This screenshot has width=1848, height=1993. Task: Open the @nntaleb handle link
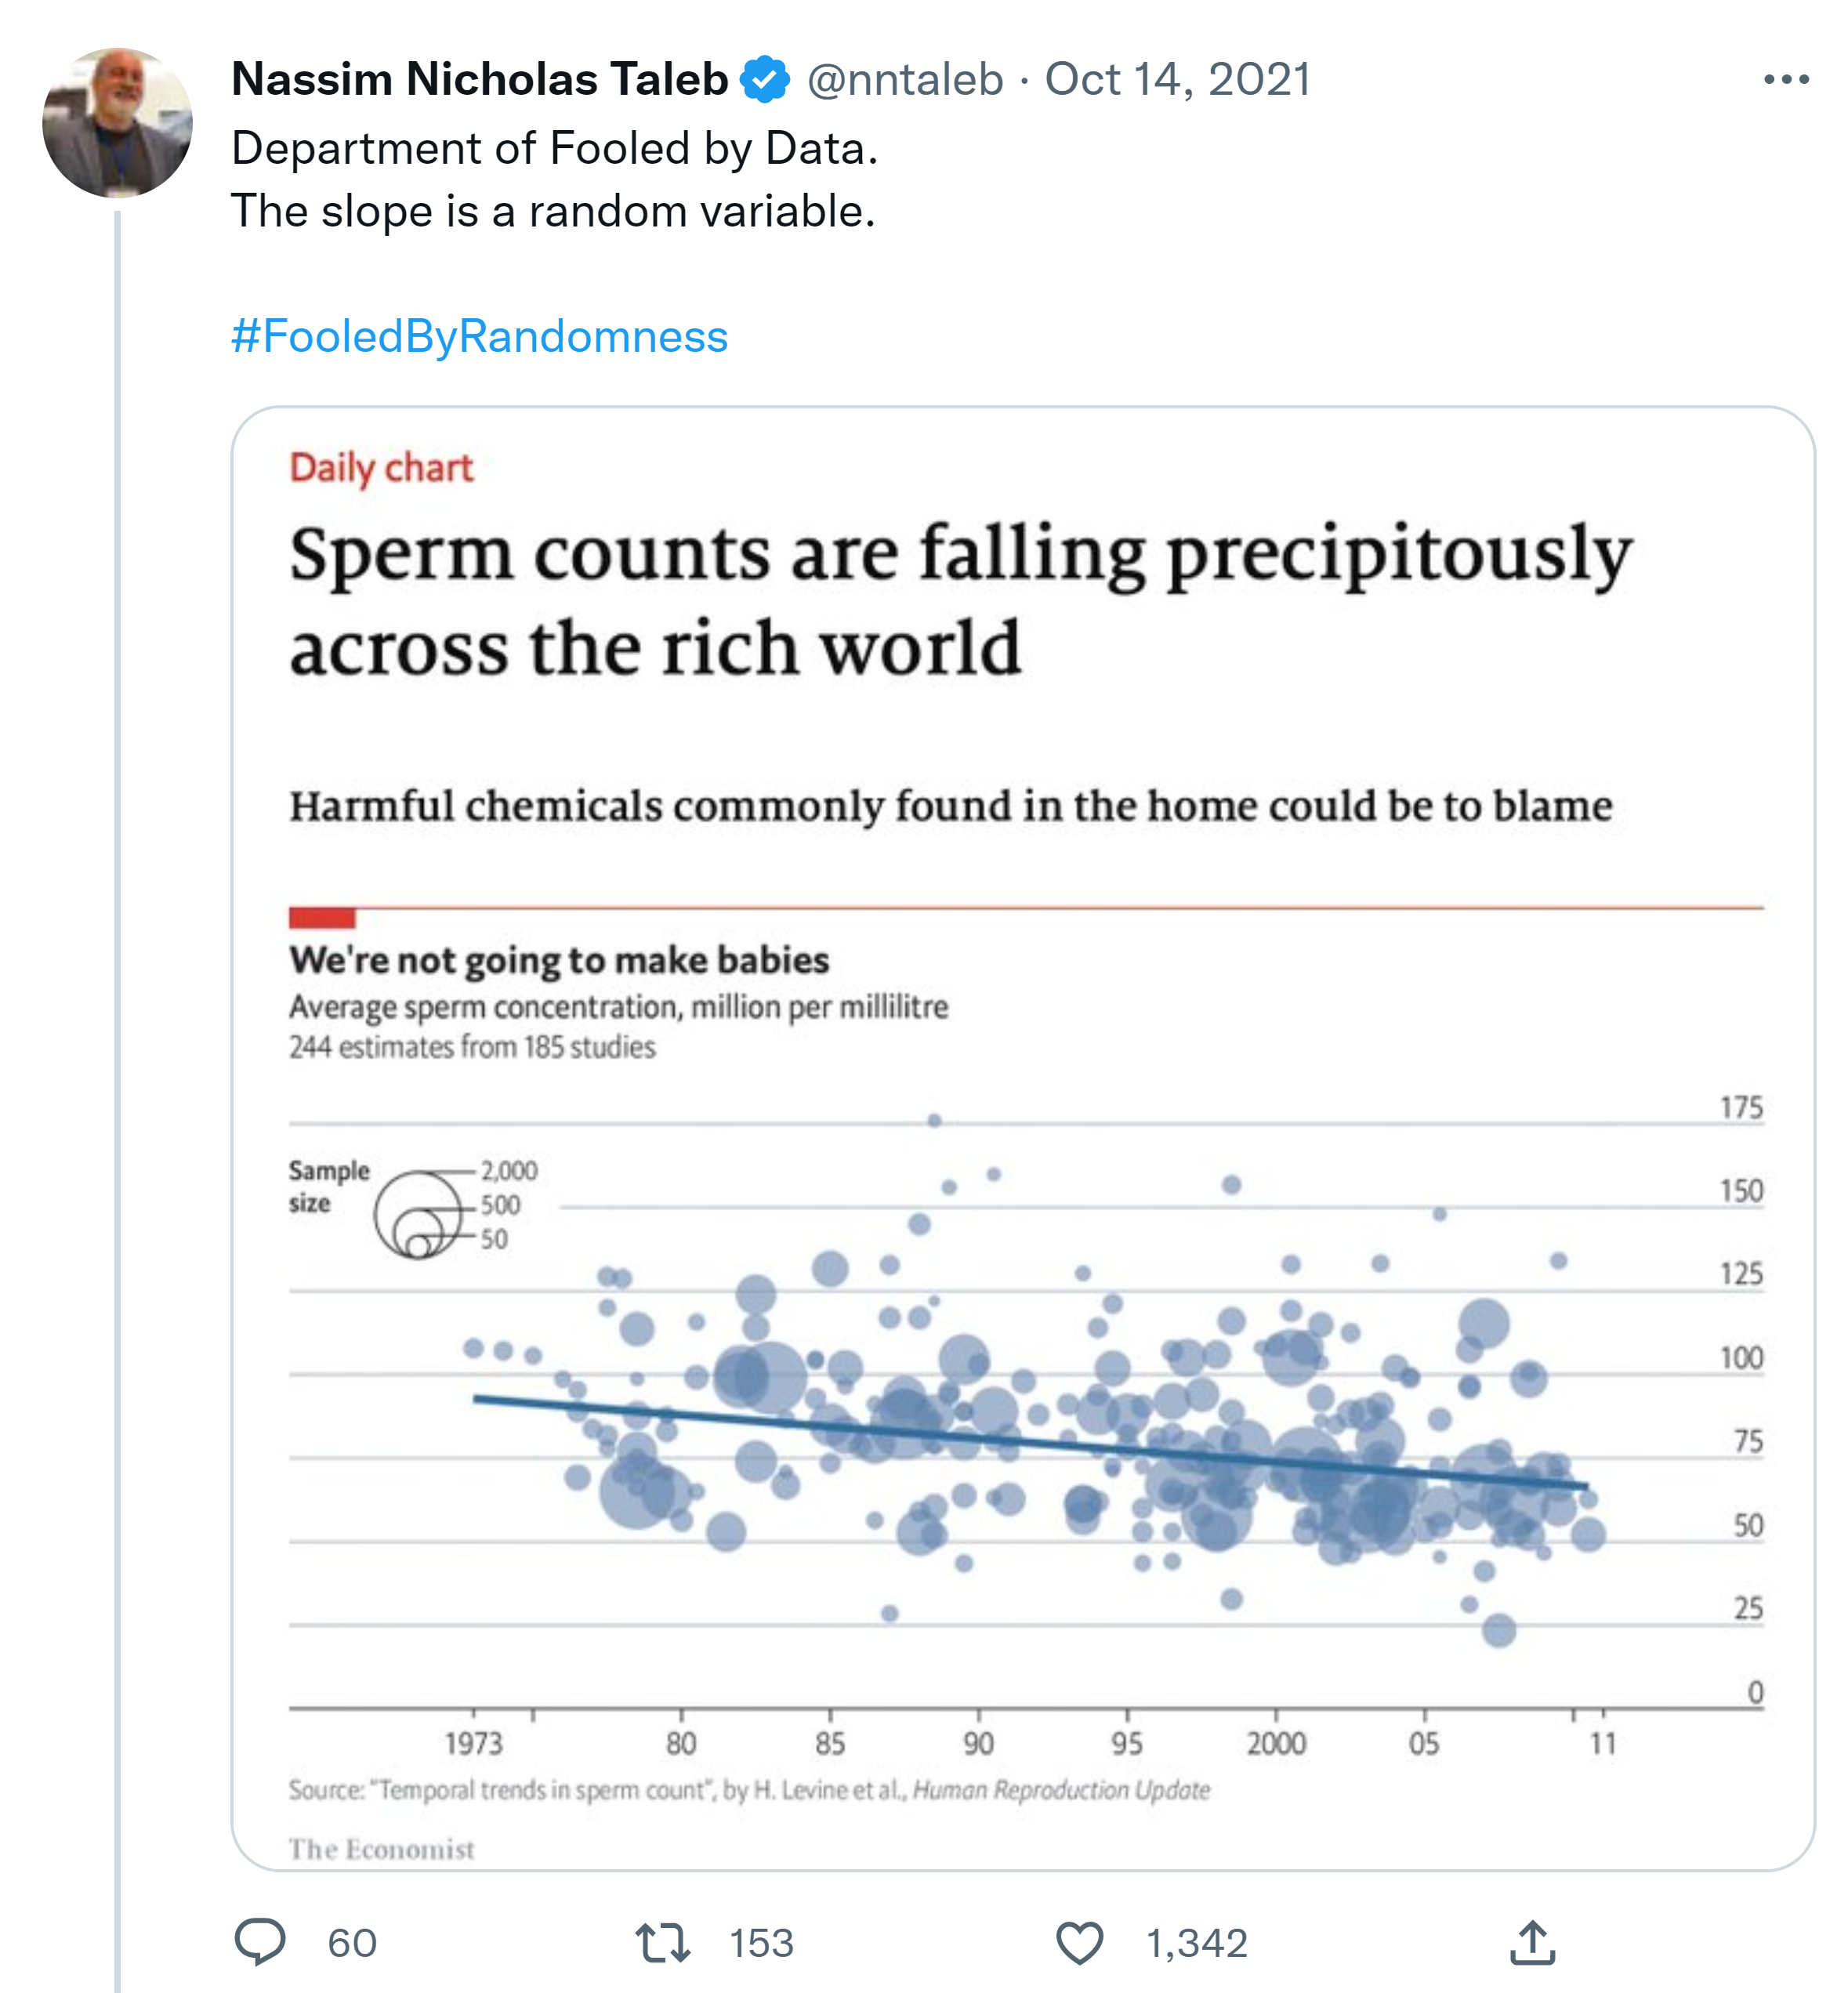[905, 80]
